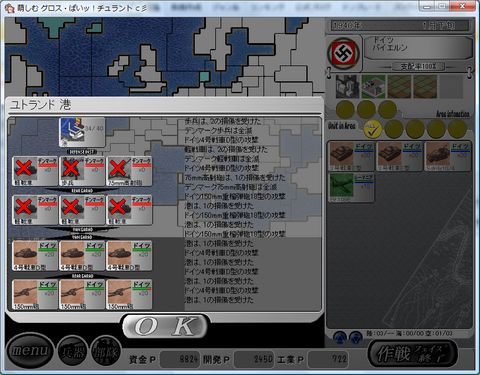
Task: Toggle the fourth Unit in Area filter circle
Action: [436, 129]
